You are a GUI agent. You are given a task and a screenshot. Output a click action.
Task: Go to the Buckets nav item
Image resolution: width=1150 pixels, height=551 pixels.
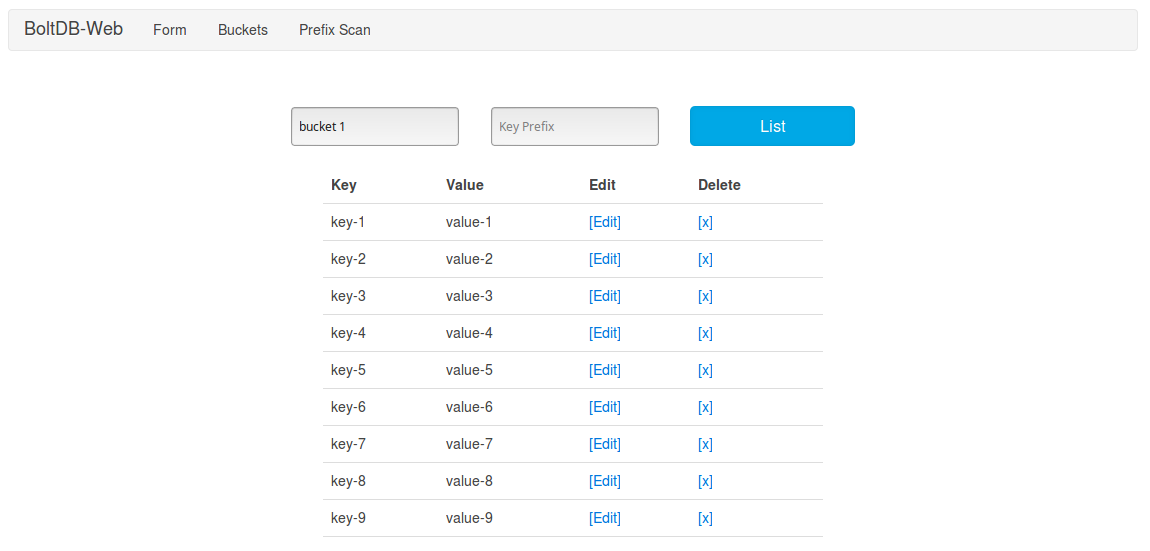click(243, 30)
